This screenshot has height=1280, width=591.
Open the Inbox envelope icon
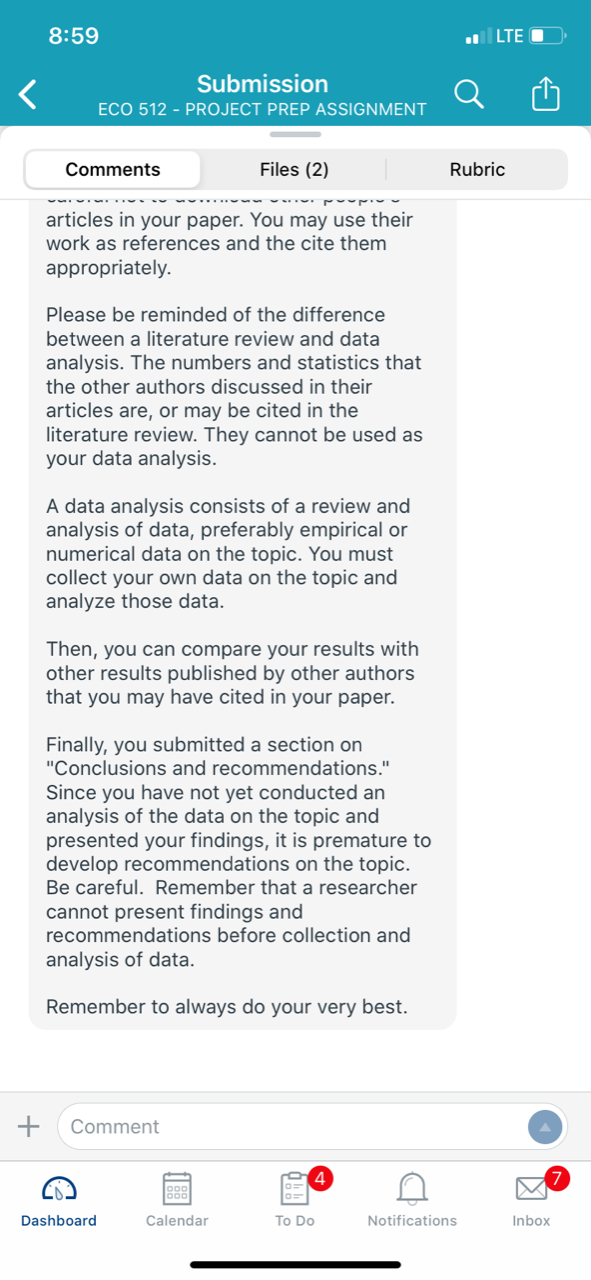coord(532,1189)
